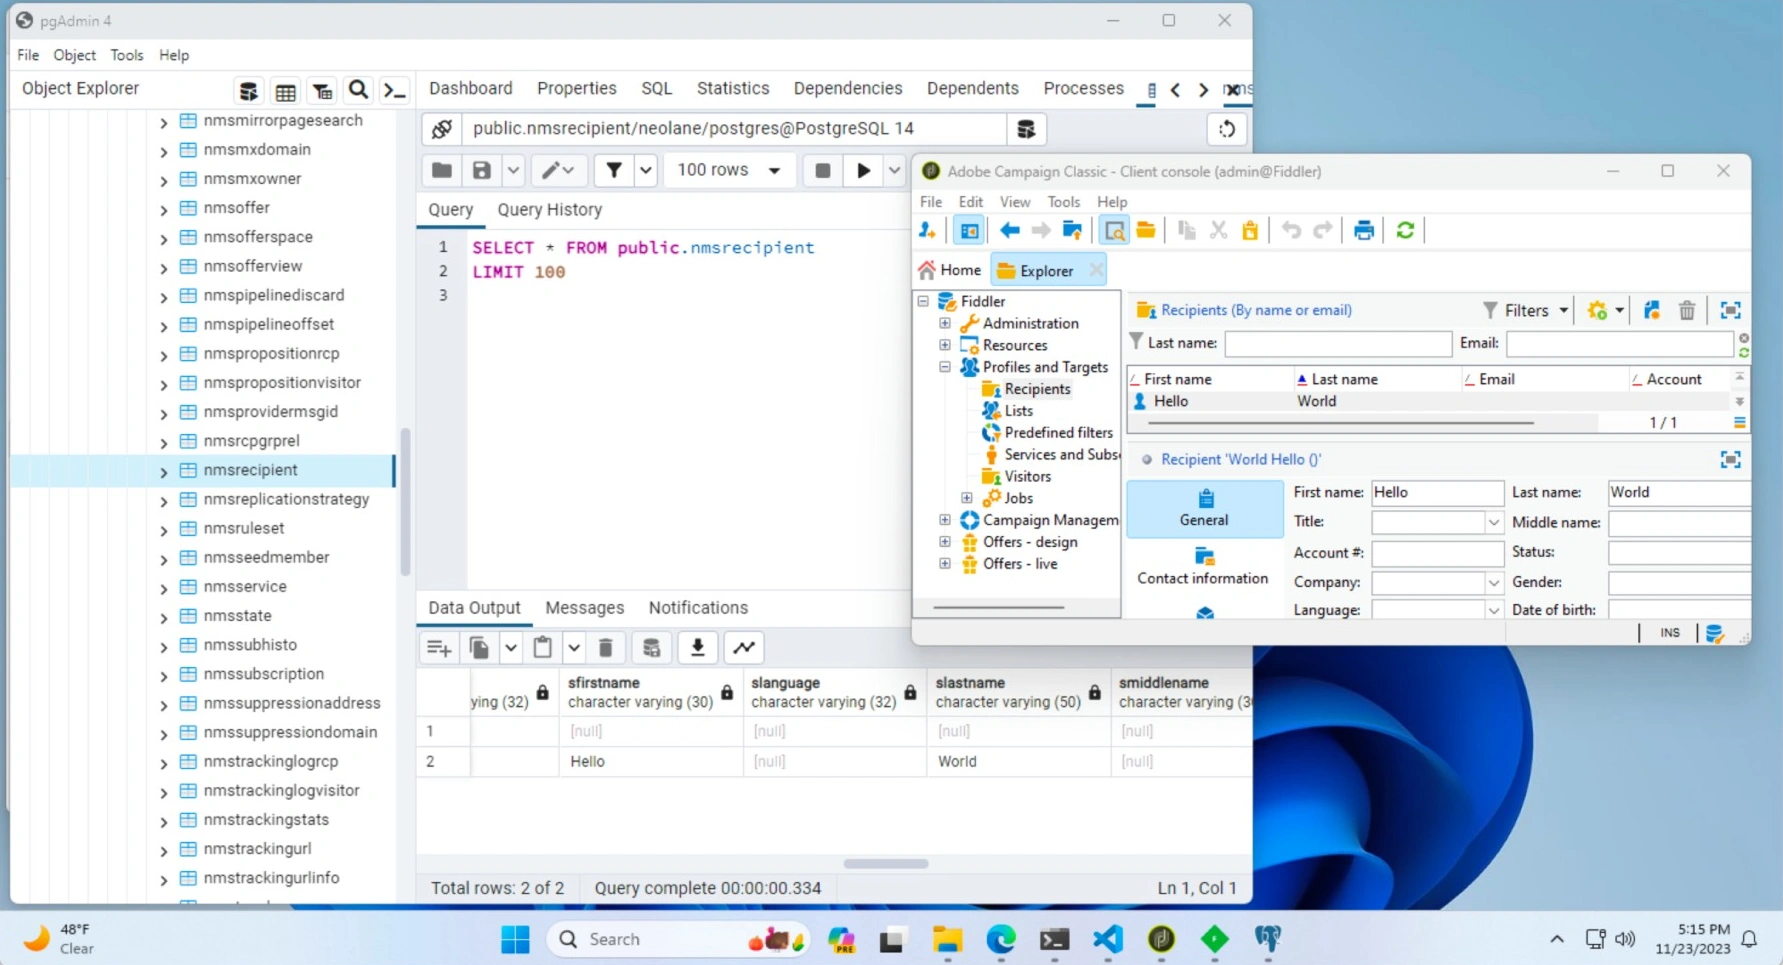Click the Filter funnel icon in query toolbar
The height and width of the screenshot is (965, 1783).
click(614, 170)
